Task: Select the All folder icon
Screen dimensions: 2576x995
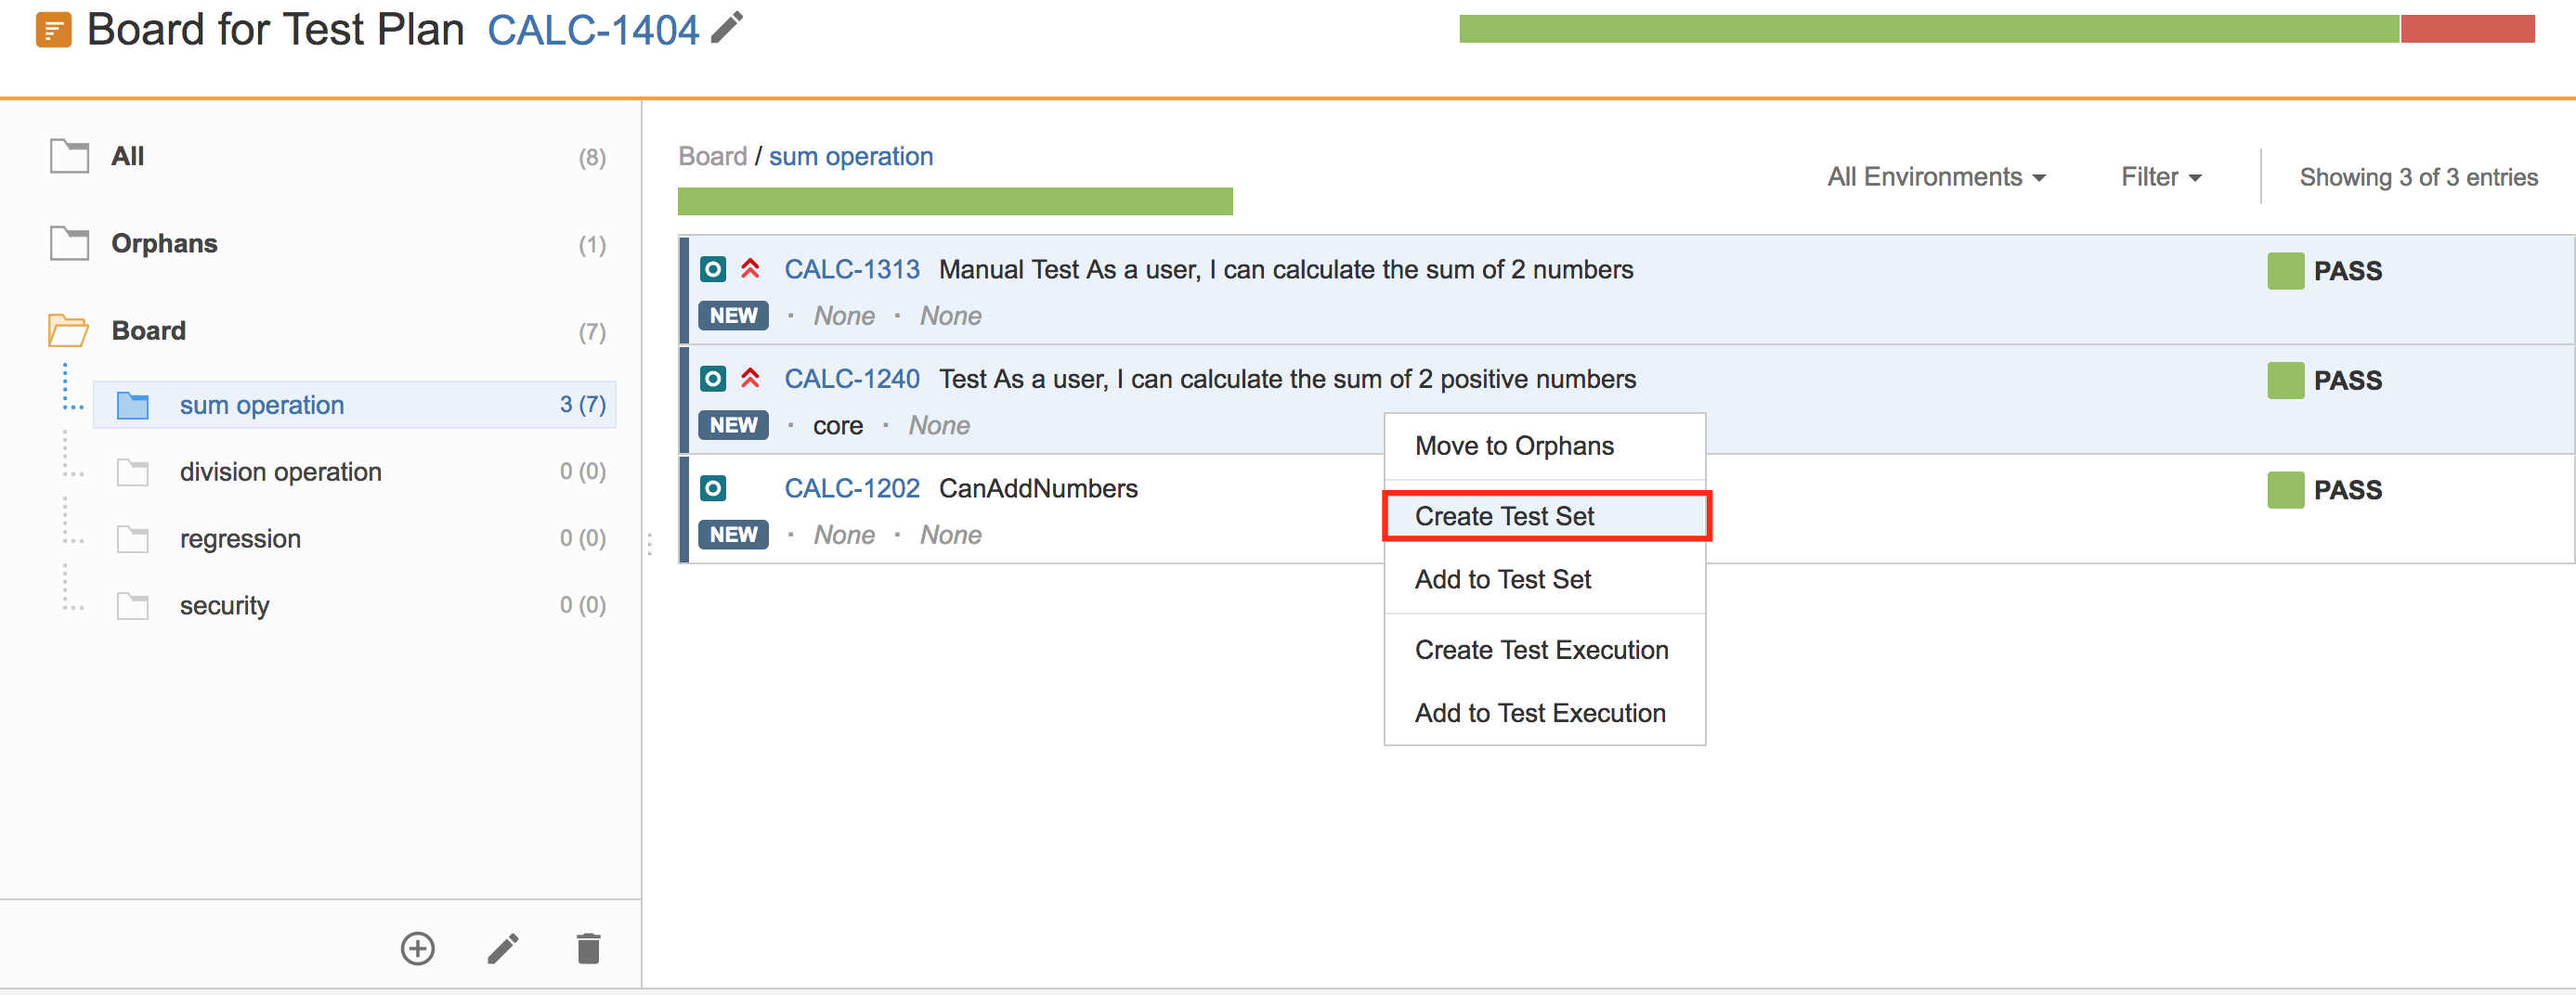Action: click(69, 156)
